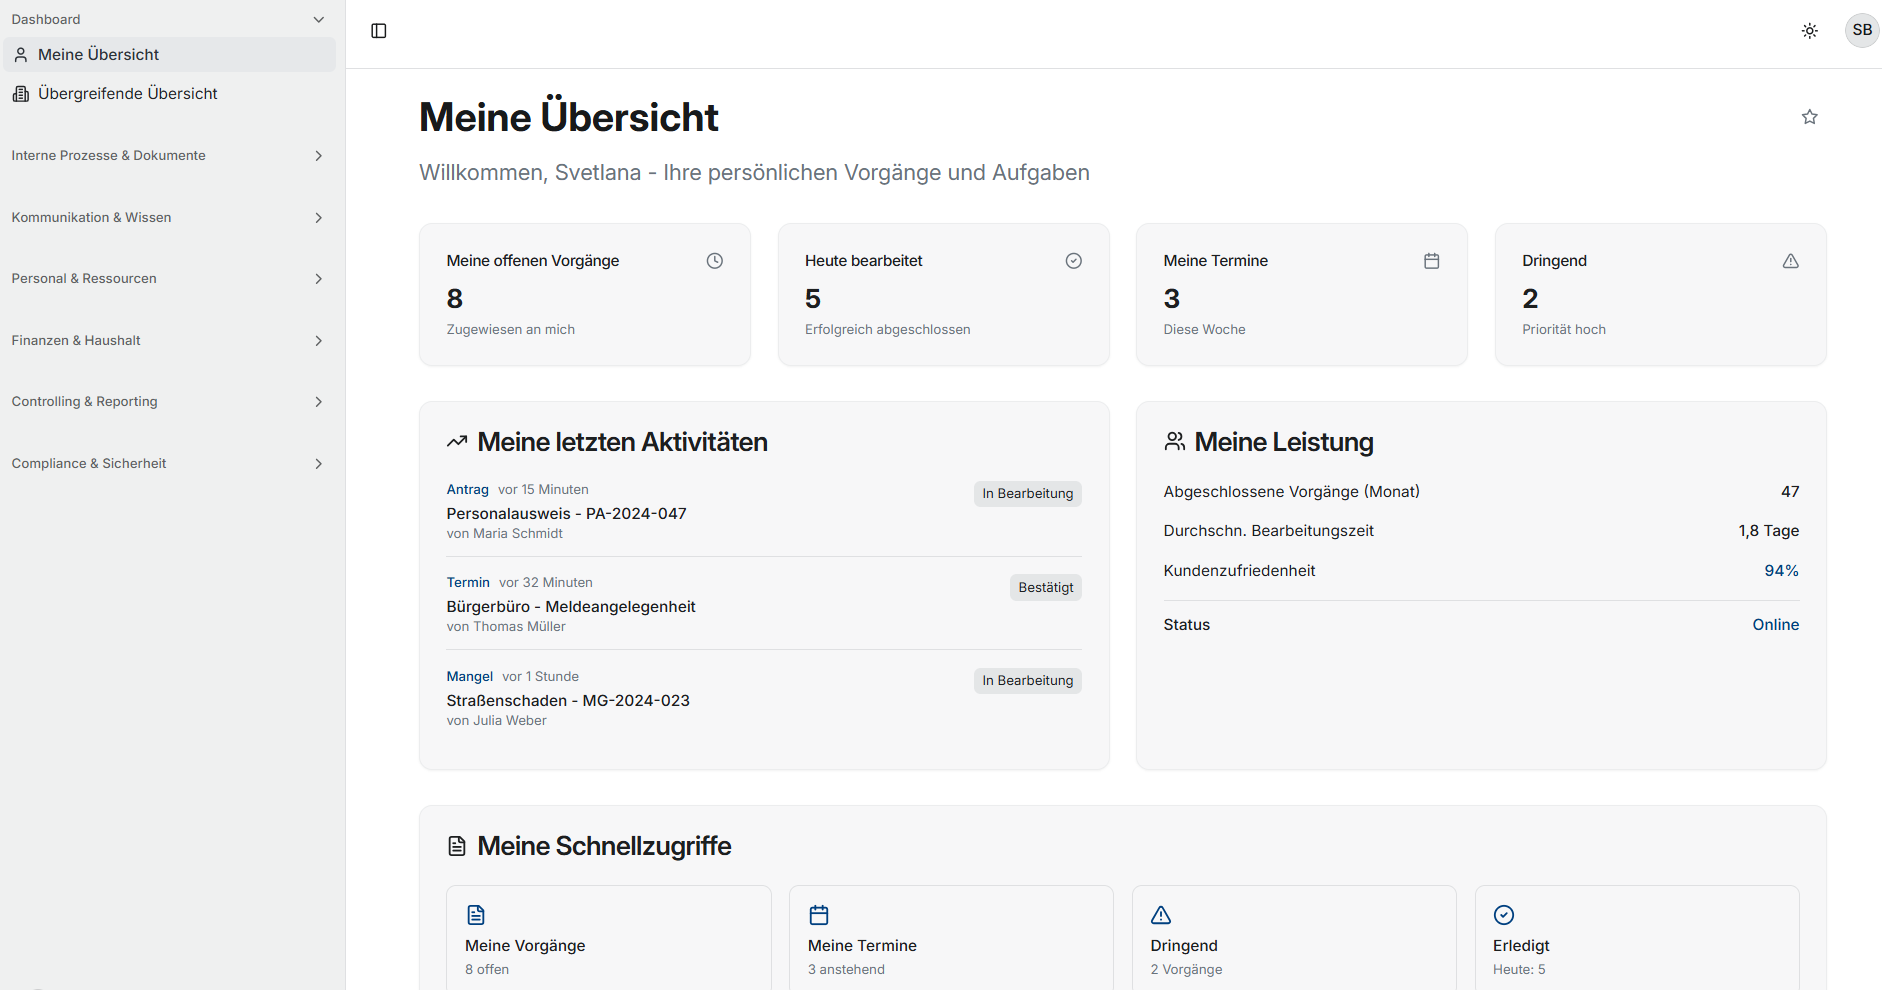
Task: Click 'von Thomas Müller' text
Action: (506, 627)
